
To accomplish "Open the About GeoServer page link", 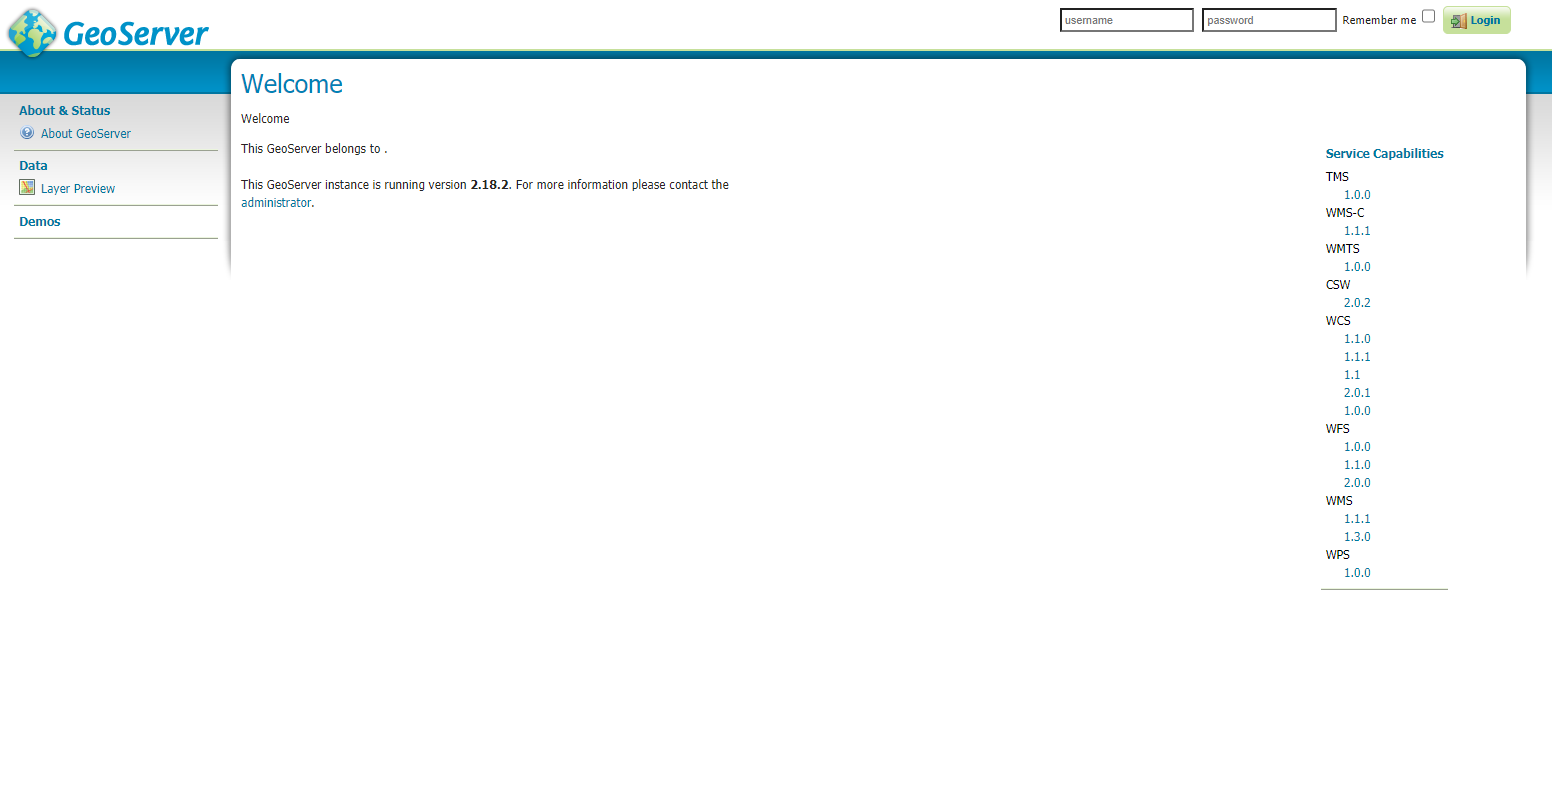I will pyautogui.click(x=86, y=134).
